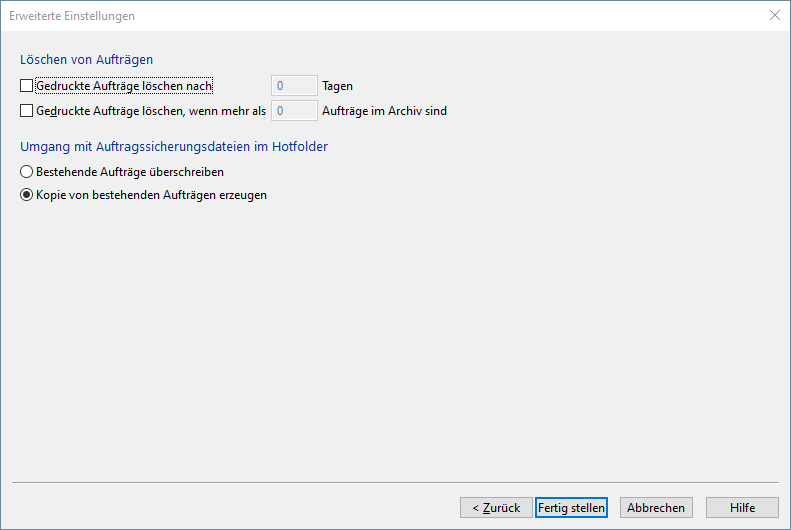This screenshot has height=530, width=791.
Task: Close the Erweiterte Einstellungen window
Action: pos(774,16)
